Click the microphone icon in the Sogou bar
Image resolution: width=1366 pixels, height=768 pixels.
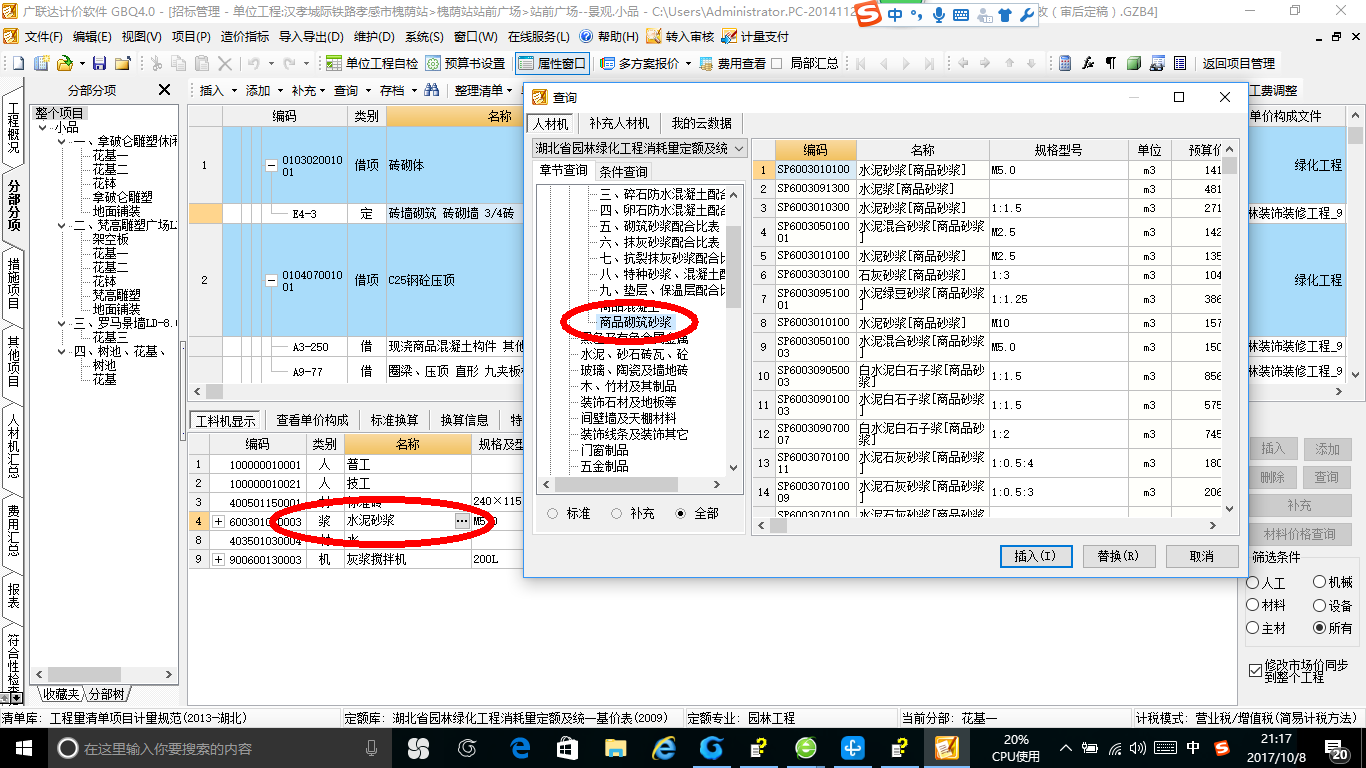tap(939, 15)
